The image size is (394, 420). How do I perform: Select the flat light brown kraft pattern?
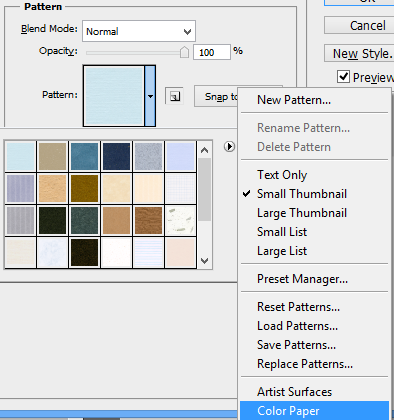pos(117,220)
